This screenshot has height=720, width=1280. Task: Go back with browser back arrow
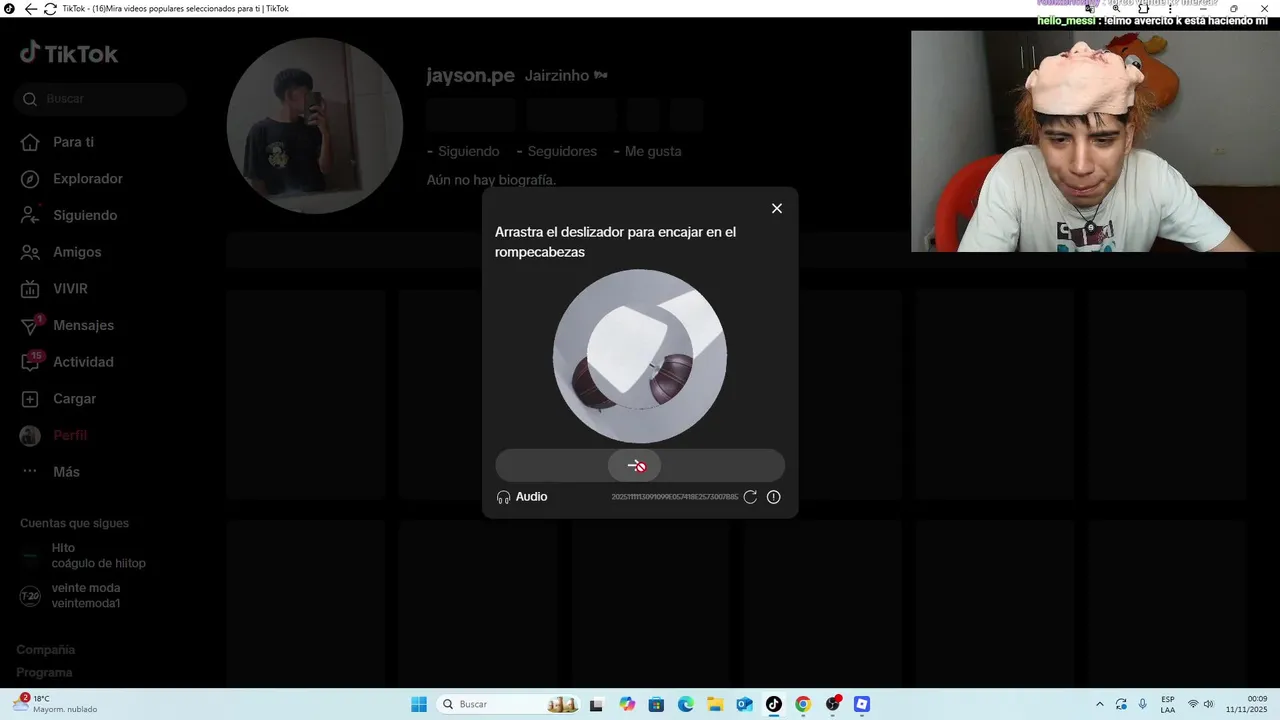coord(30,9)
